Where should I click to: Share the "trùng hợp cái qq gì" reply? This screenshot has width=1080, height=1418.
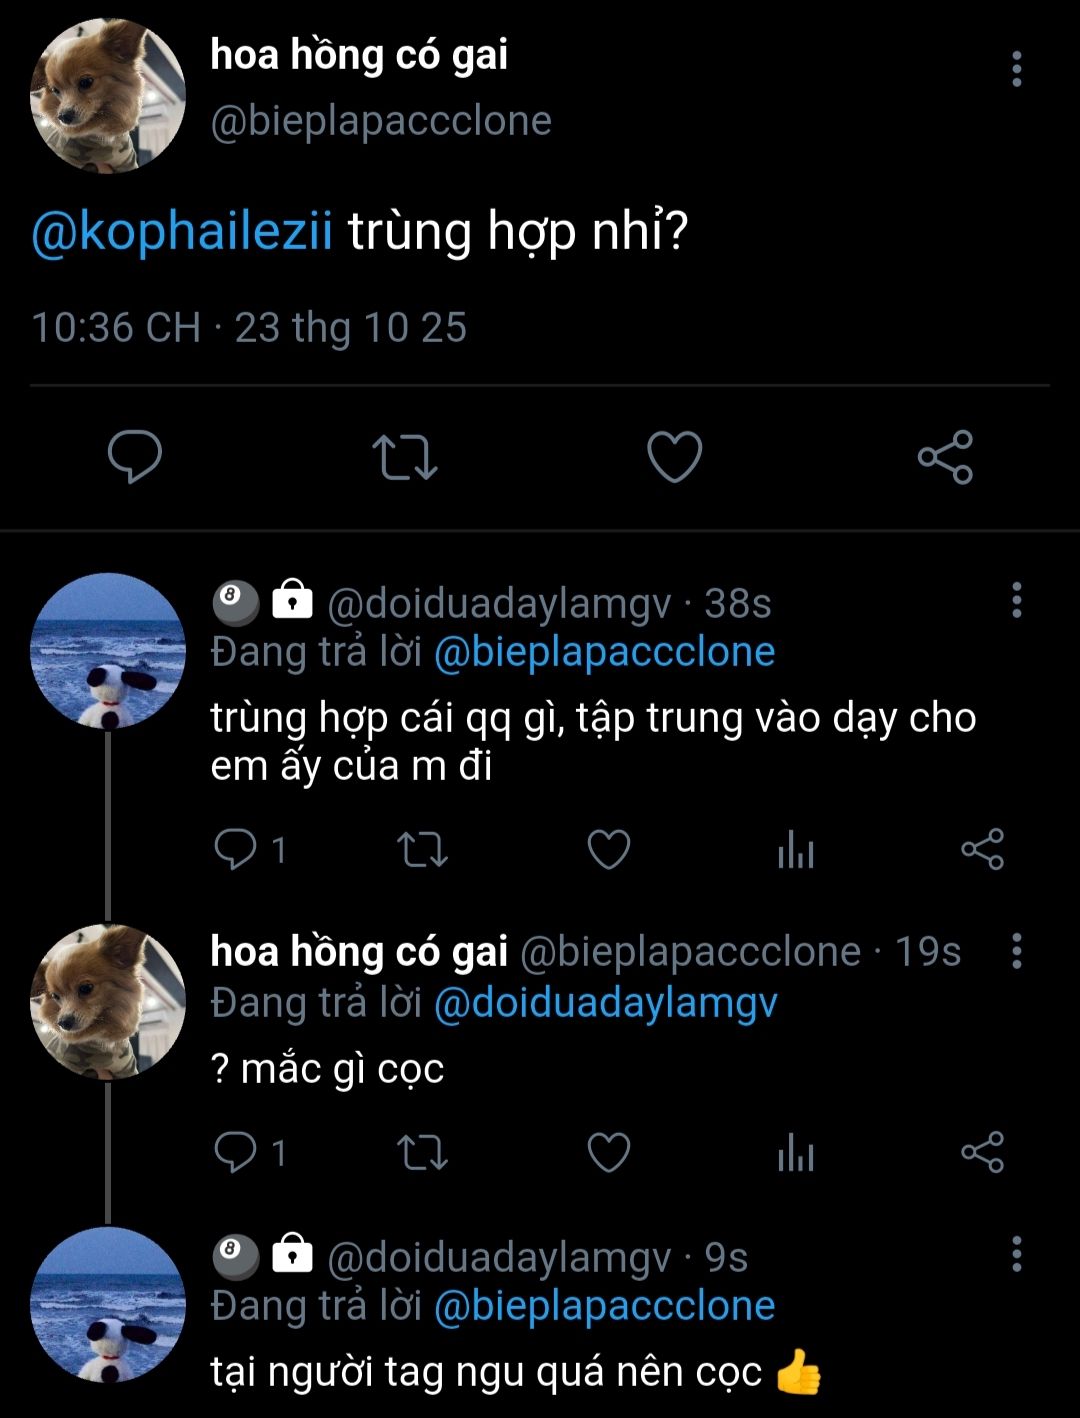982,850
